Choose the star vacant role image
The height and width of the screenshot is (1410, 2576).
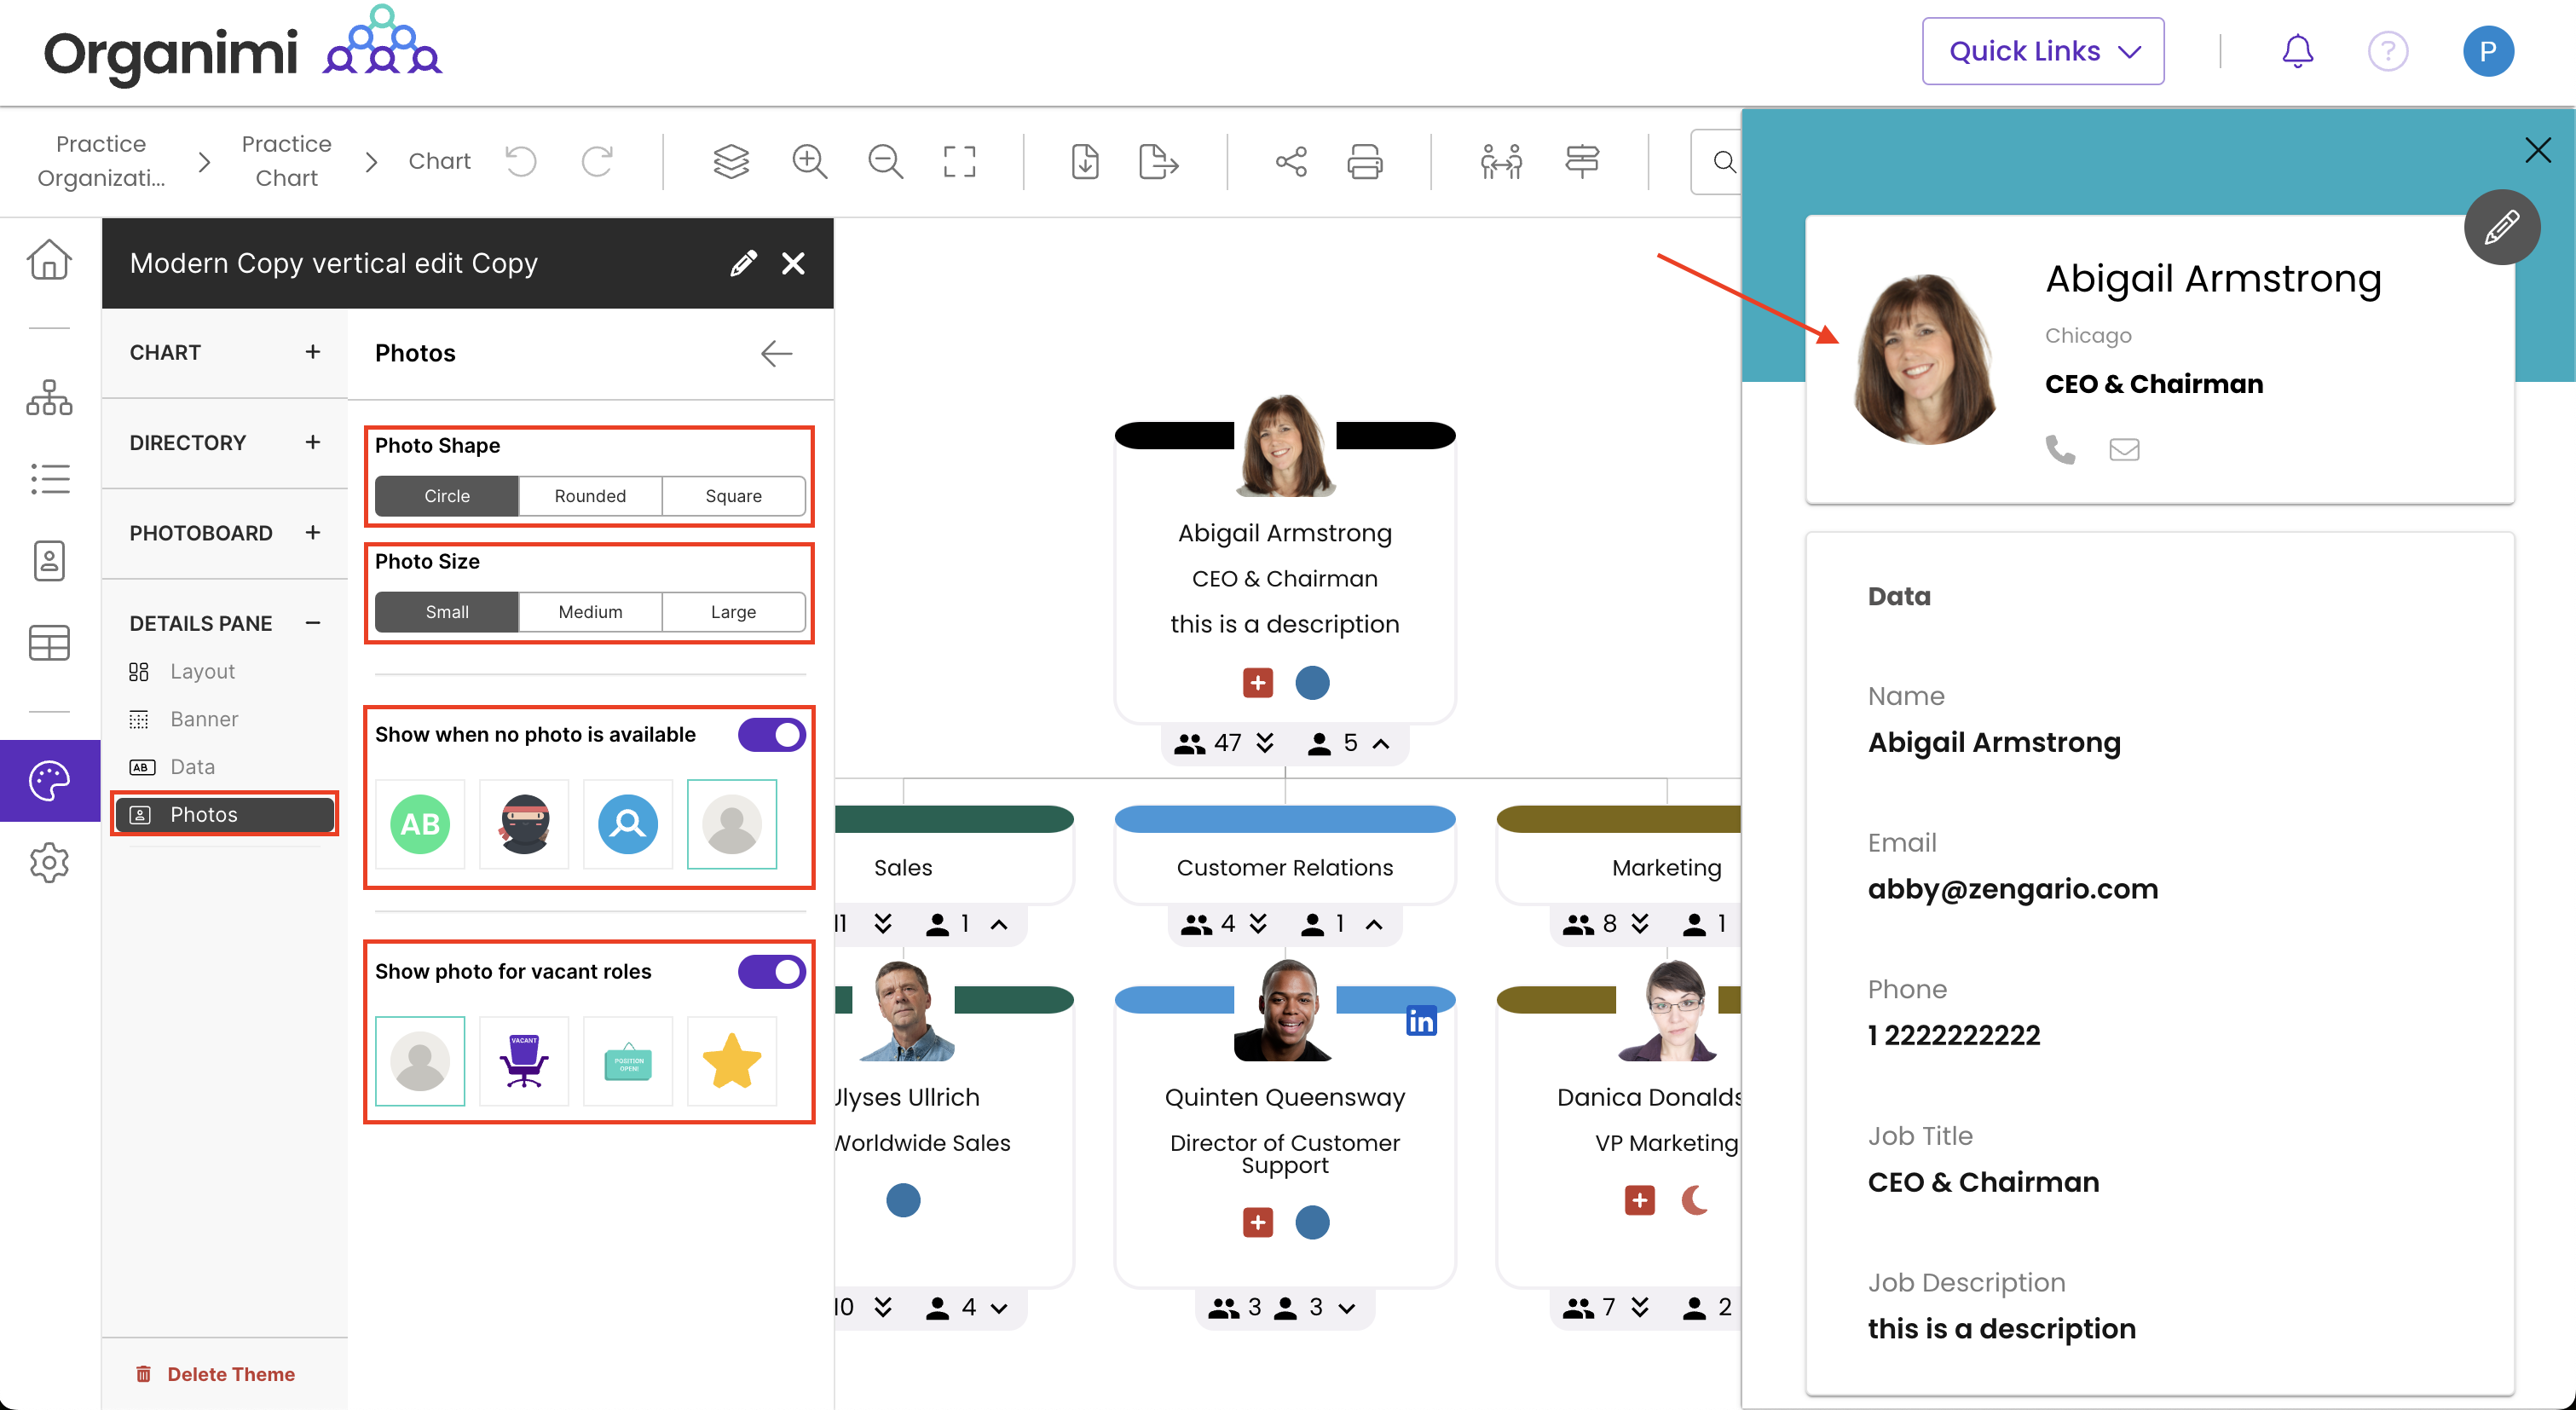(732, 1061)
